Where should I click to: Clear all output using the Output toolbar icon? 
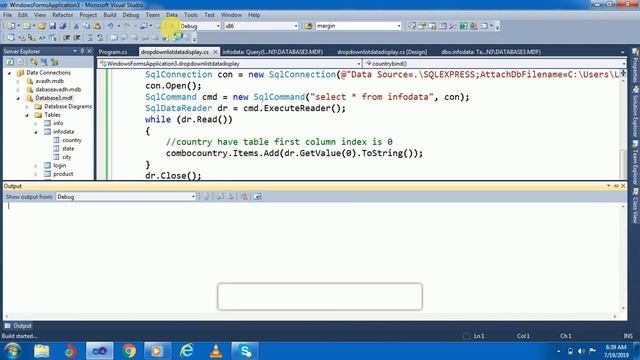pyautogui.click(x=244, y=197)
